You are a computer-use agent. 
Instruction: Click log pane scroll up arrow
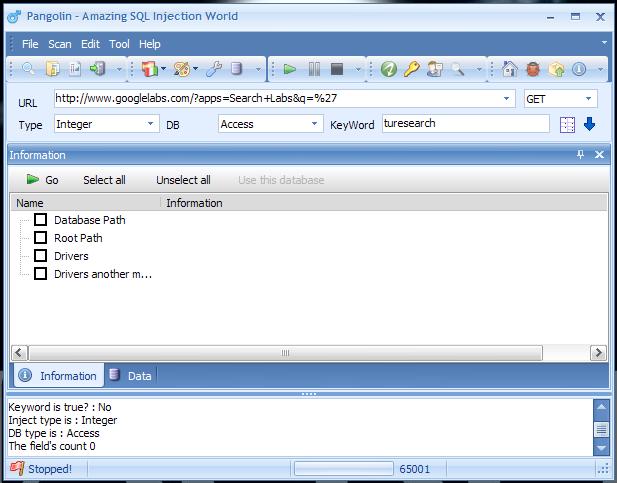coord(601,407)
